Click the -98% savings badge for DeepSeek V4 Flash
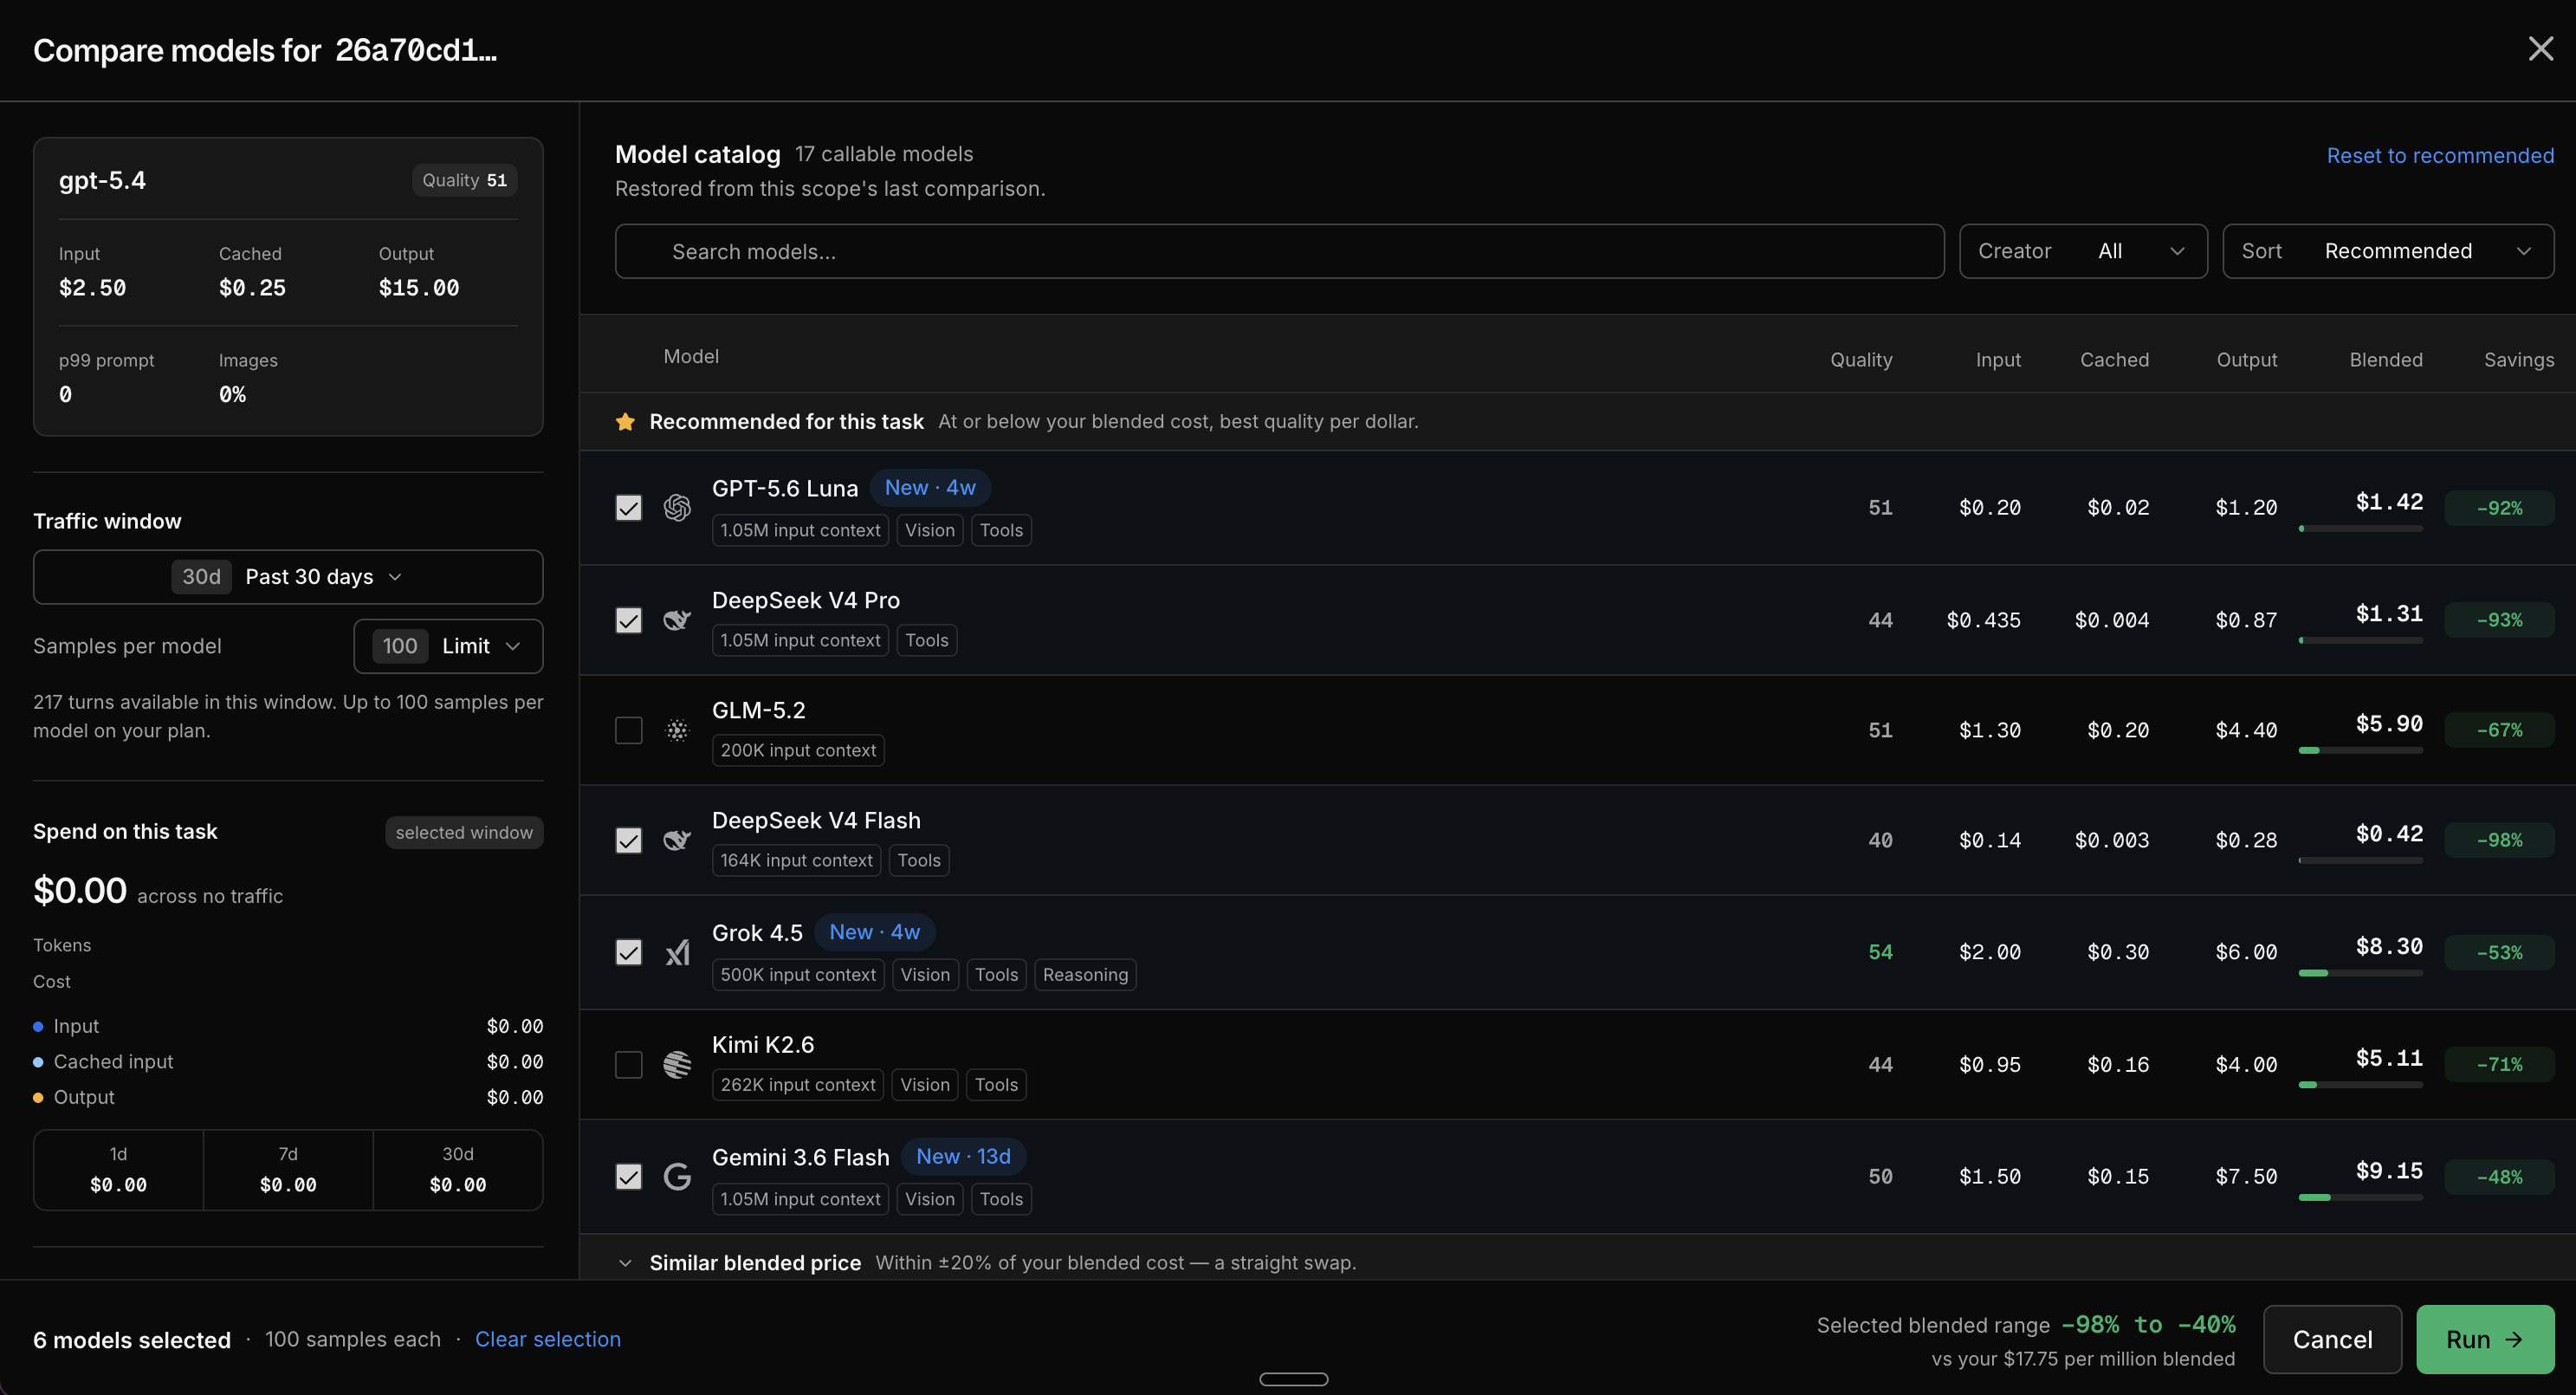The width and height of the screenshot is (2576, 1395). pos(2499,840)
